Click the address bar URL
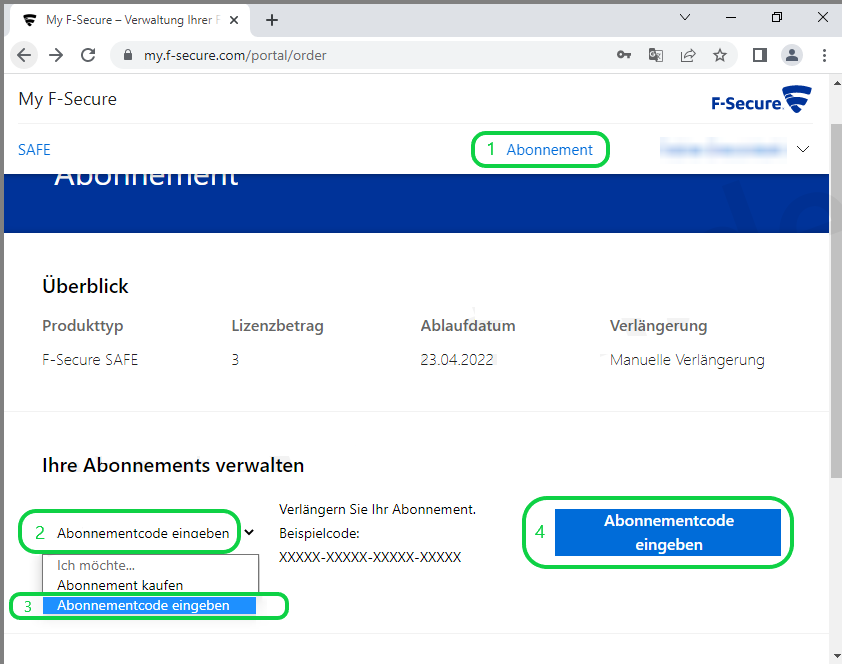Screen dimensions: 842x664 (235, 55)
